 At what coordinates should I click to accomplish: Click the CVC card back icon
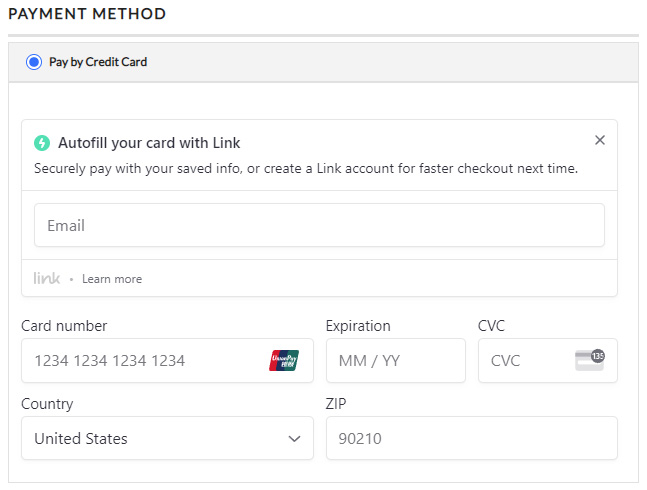pos(590,360)
